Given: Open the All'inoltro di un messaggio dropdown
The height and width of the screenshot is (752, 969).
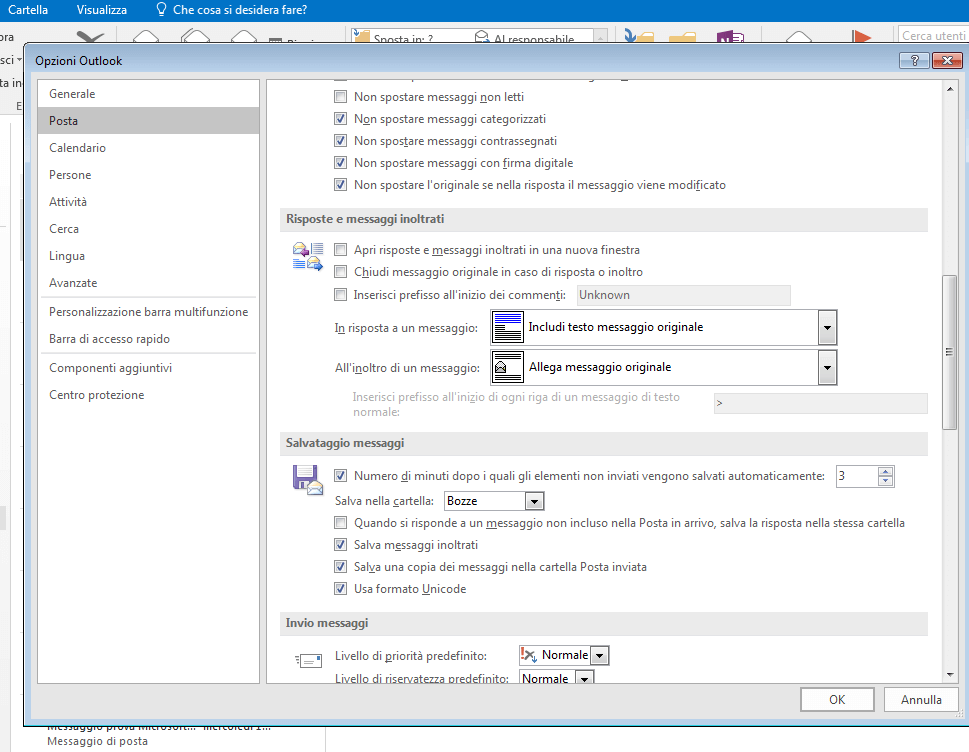Looking at the screenshot, I should (826, 367).
